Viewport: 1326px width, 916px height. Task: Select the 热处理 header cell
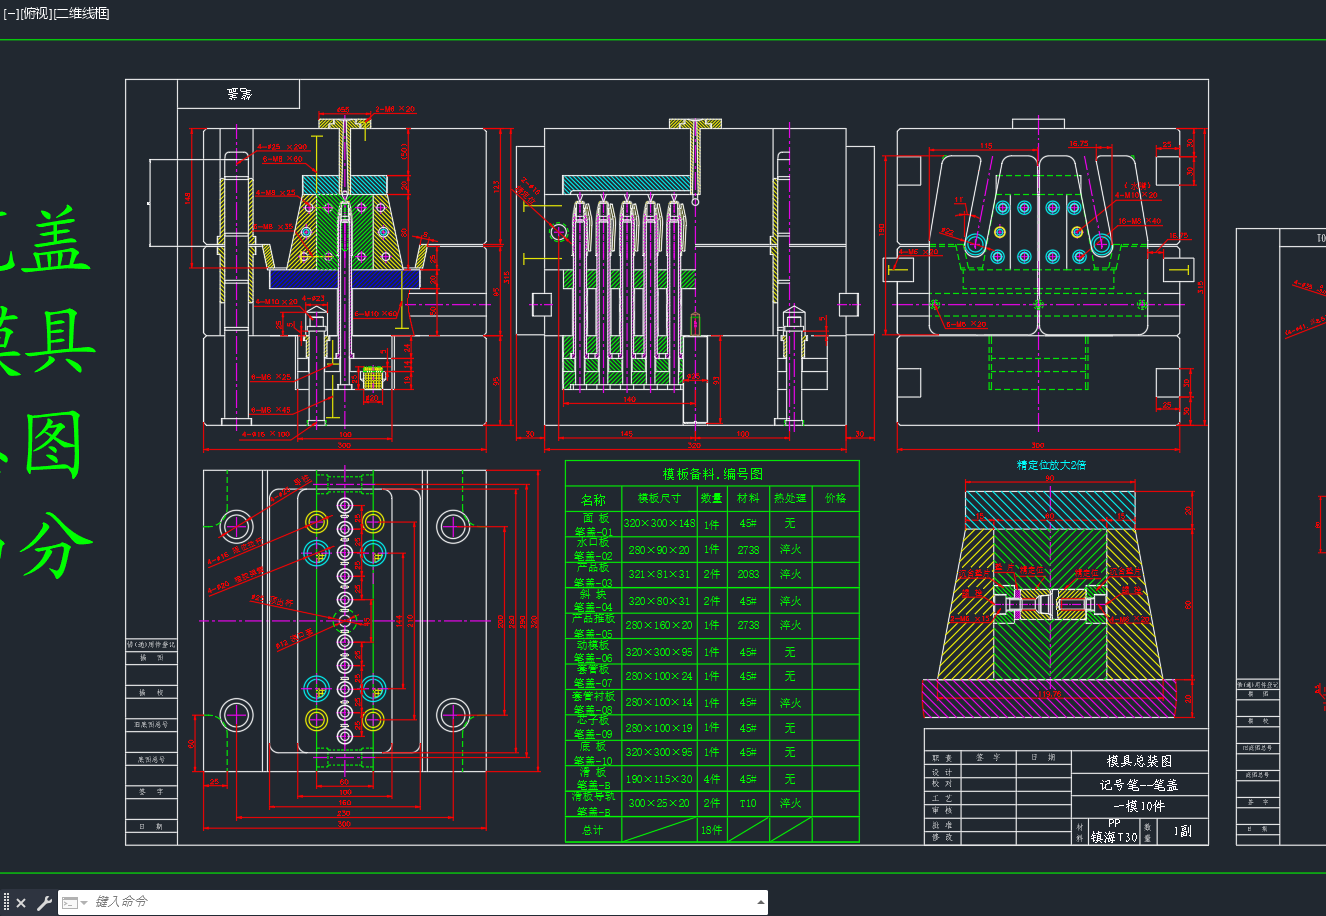tap(790, 498)
